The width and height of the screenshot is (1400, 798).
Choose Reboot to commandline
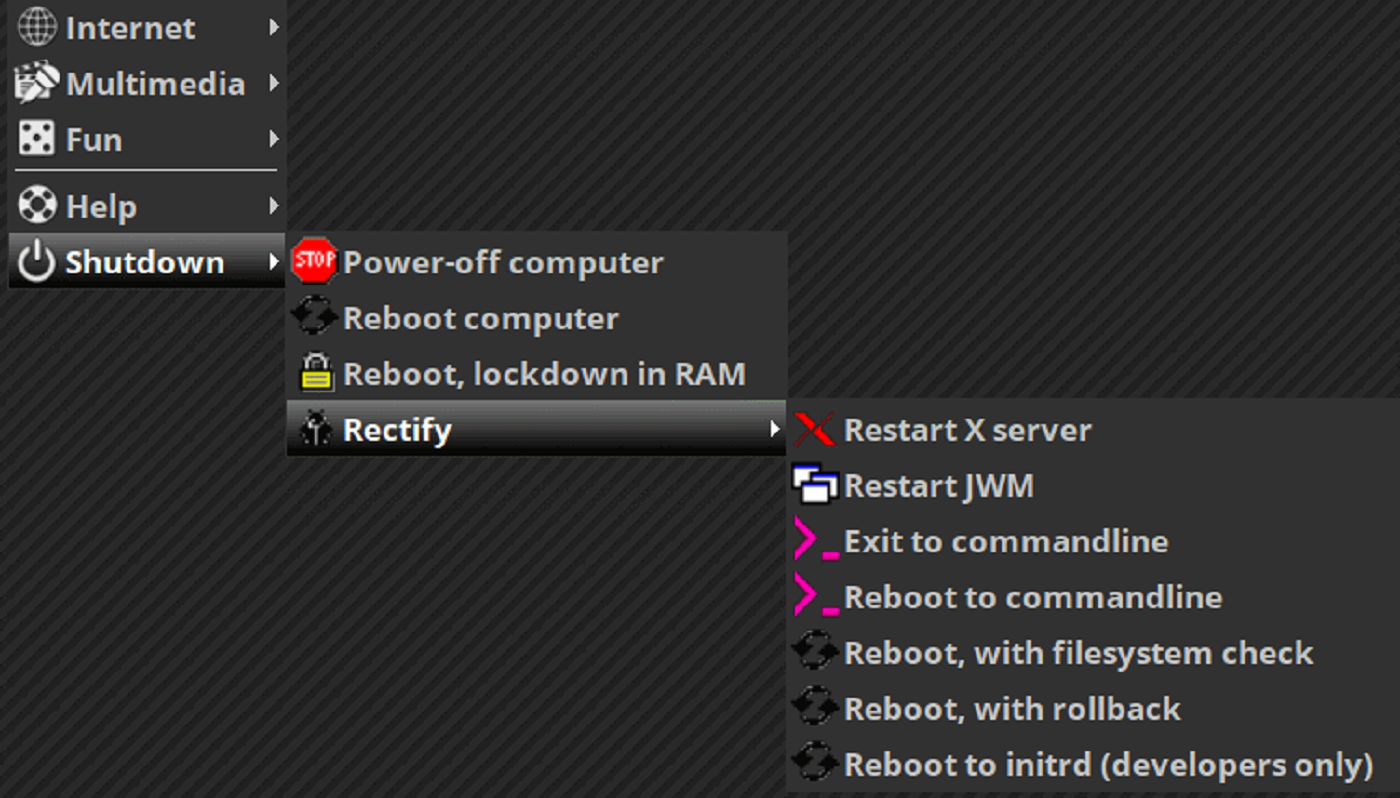(1032, 596)
